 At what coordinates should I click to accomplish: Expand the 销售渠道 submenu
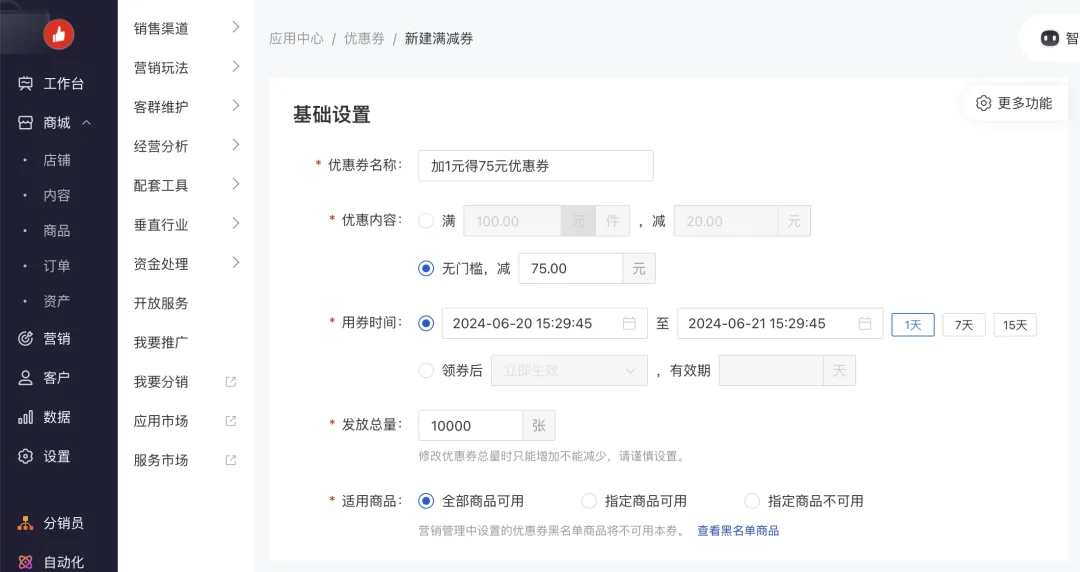tap(236, 27)
